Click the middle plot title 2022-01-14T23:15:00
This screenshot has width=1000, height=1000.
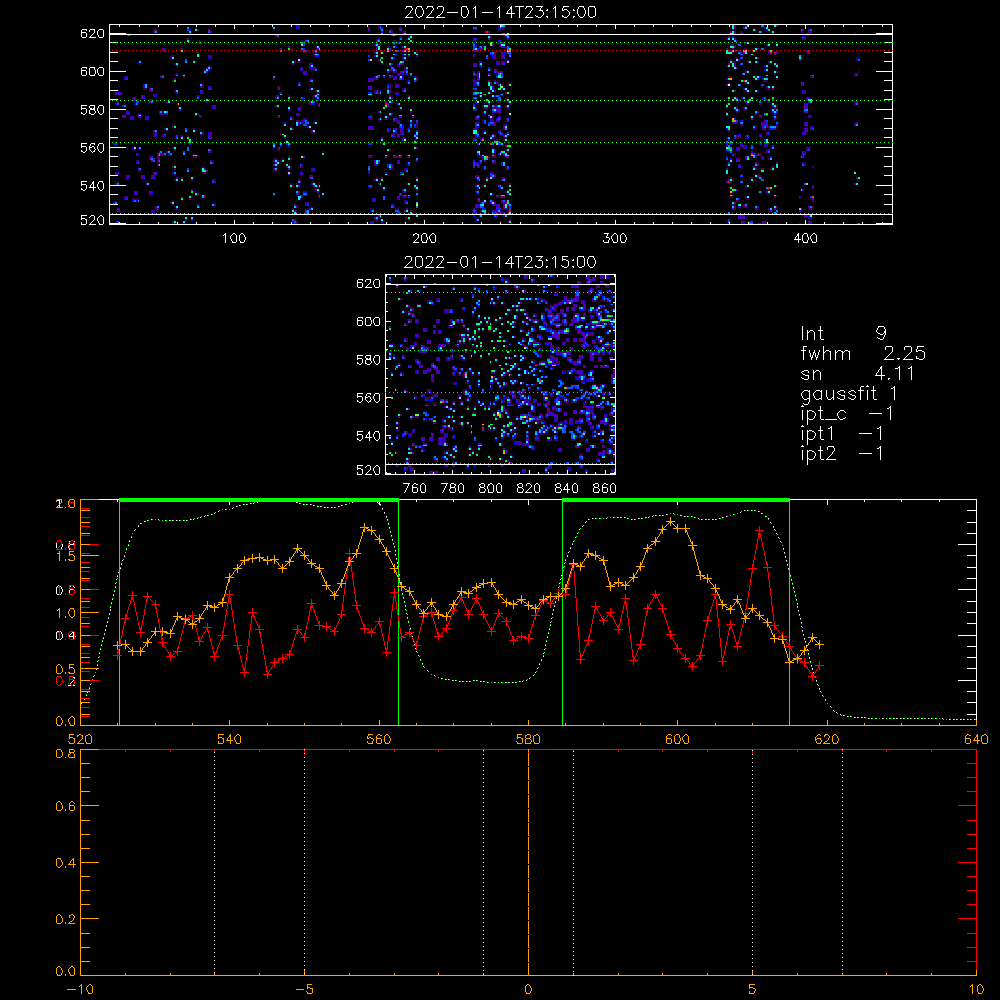(x=500, y=262)
